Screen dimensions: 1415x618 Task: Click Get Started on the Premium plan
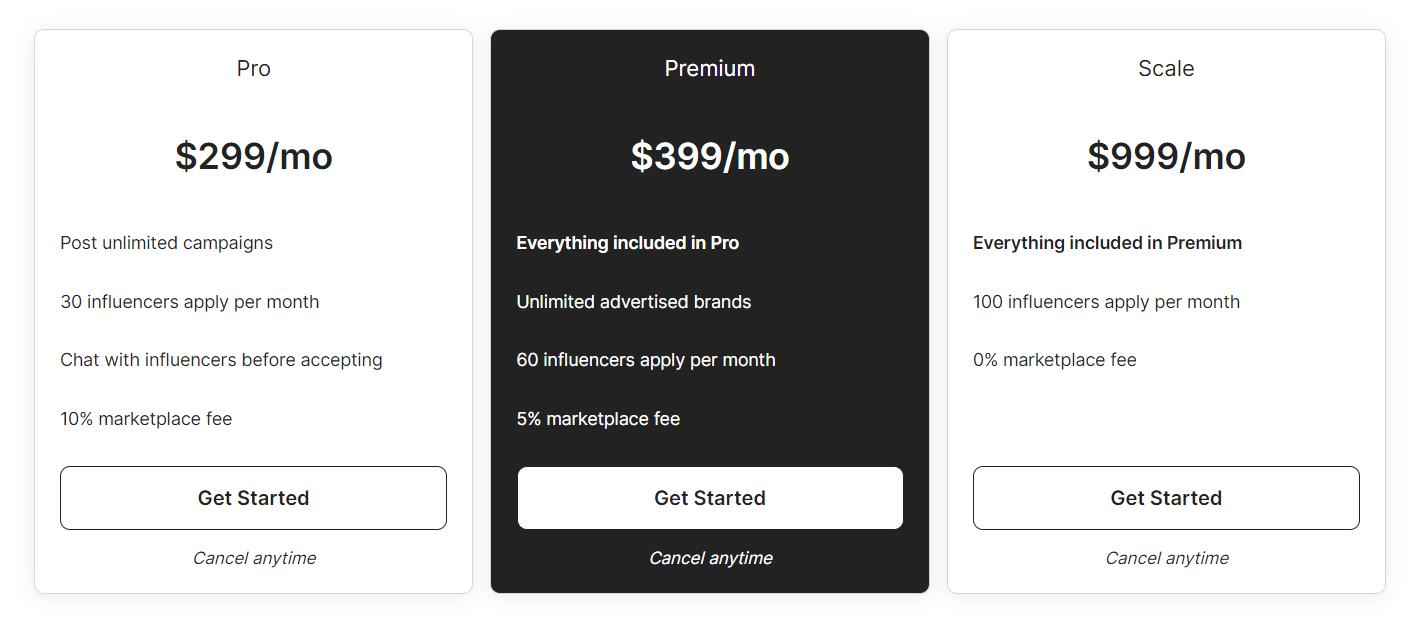[x=710, y=497]
